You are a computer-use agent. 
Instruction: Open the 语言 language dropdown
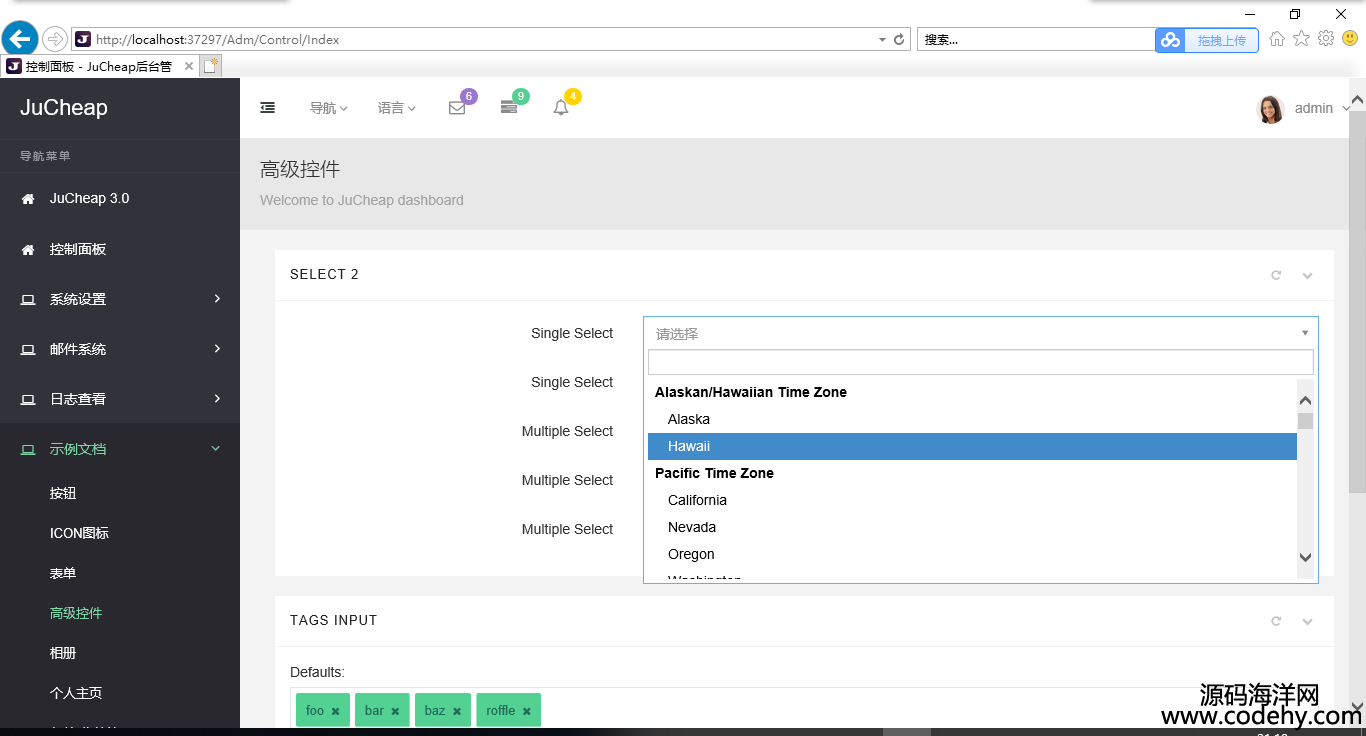(396, 108)
